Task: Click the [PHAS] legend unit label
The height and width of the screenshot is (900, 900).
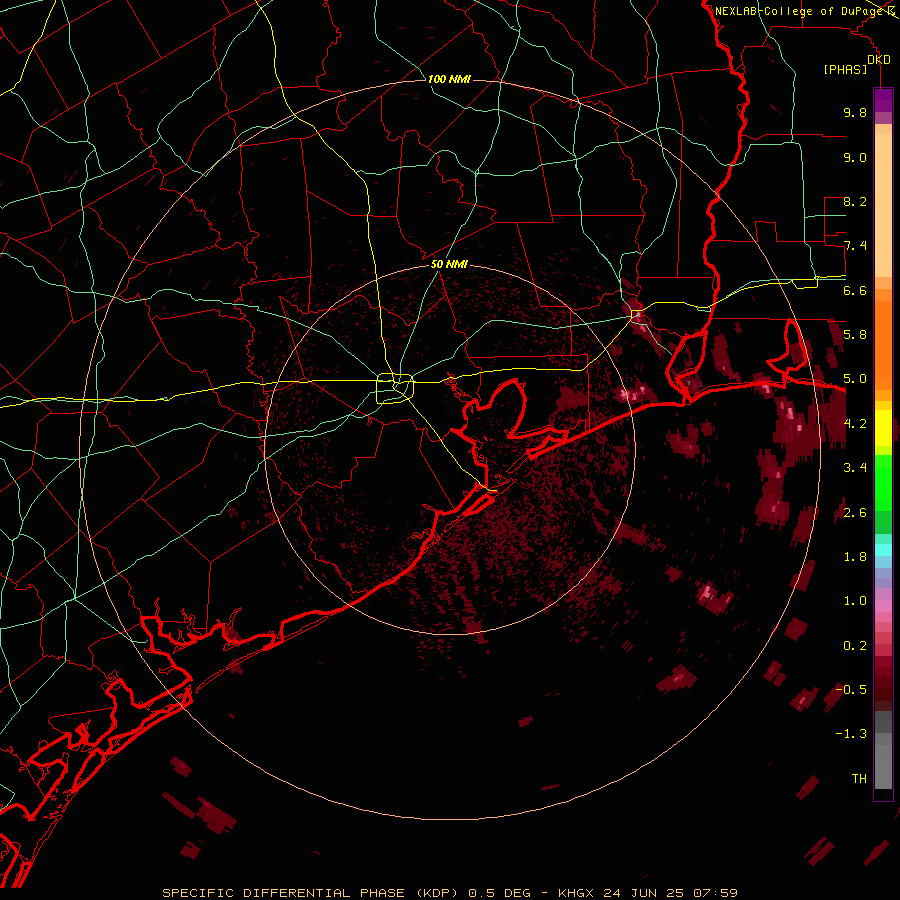Action: coord(845,70)
